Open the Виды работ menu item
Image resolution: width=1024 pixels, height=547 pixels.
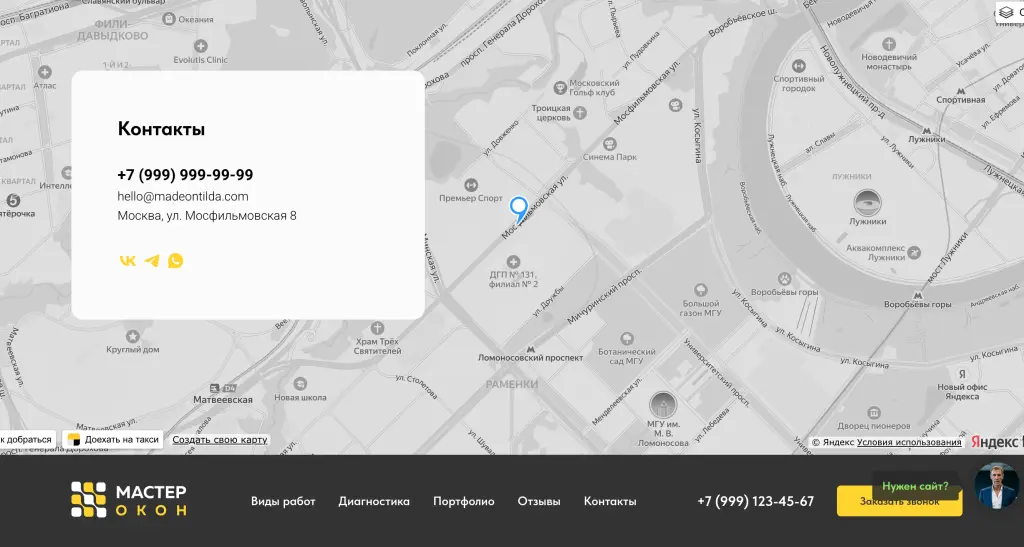[x=283, y=501]
